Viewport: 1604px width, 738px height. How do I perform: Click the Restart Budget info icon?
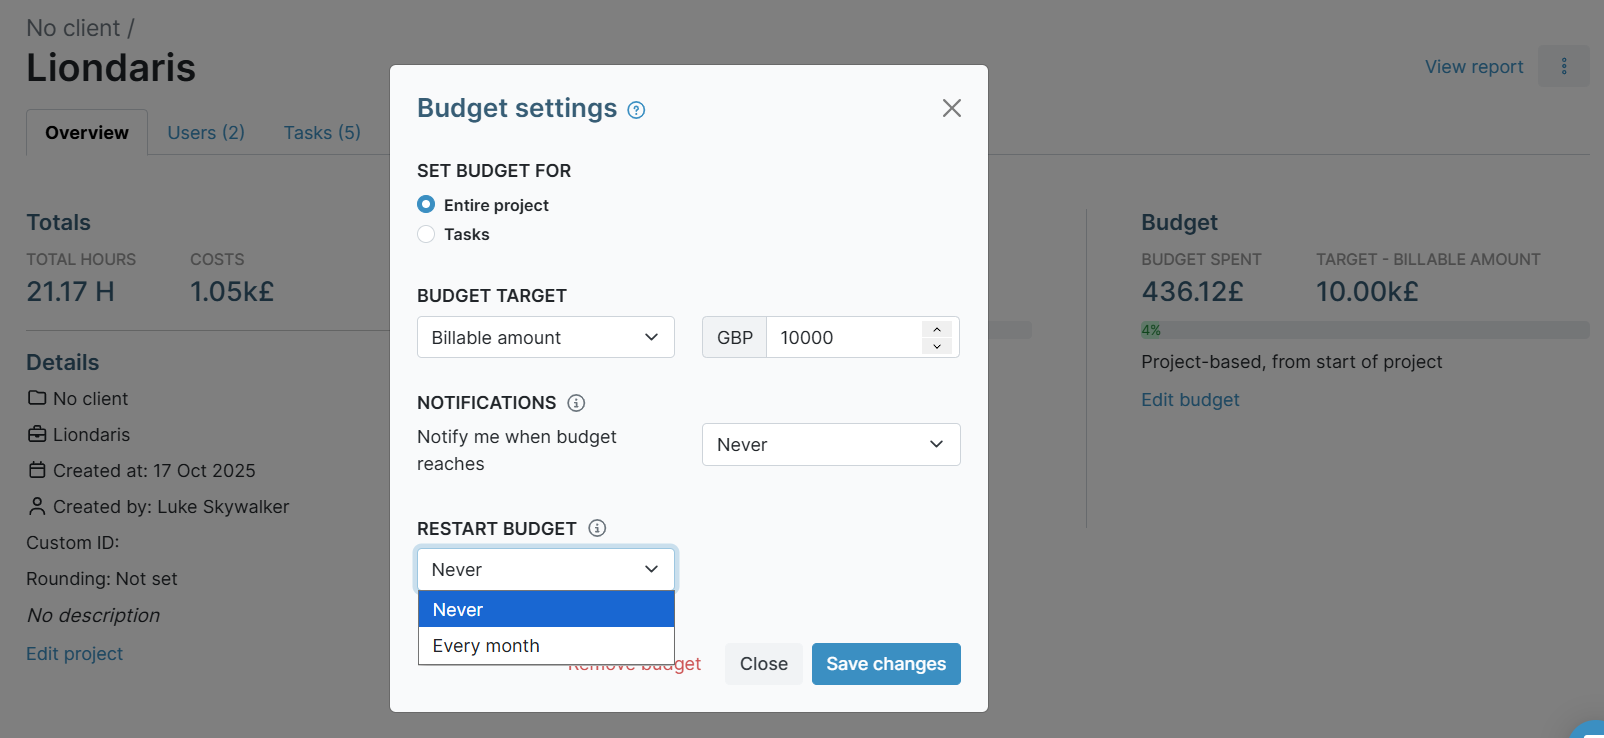point(597,528)
